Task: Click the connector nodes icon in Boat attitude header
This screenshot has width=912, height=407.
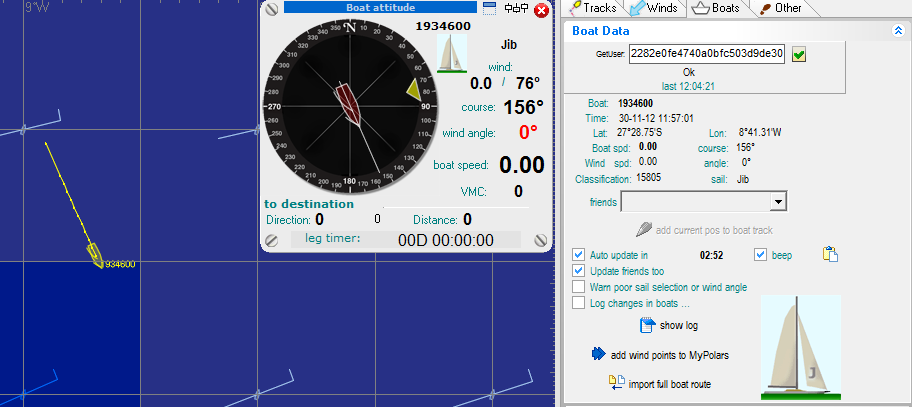Action: coord(516,9)
